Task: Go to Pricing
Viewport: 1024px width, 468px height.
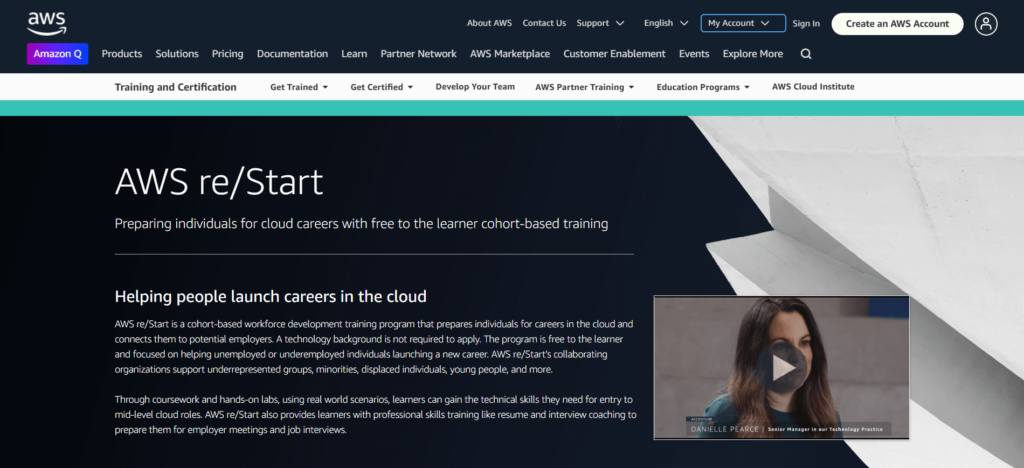Action: coord(227,54)
